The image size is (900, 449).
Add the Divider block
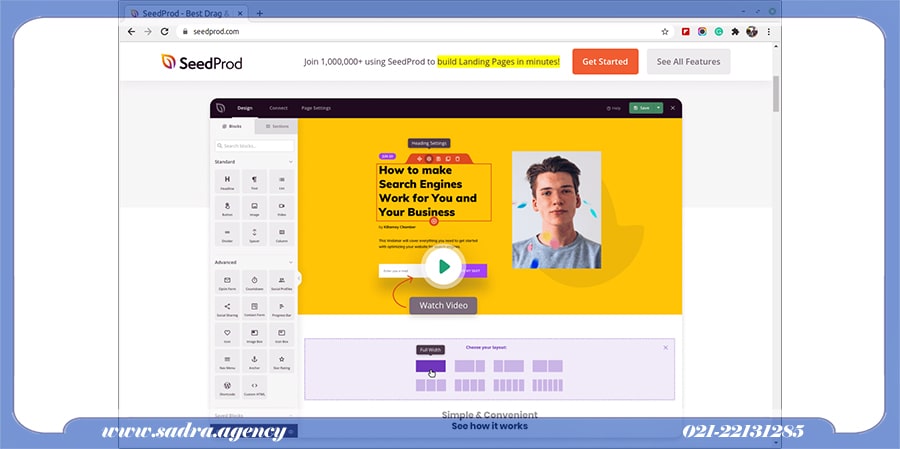227,234
